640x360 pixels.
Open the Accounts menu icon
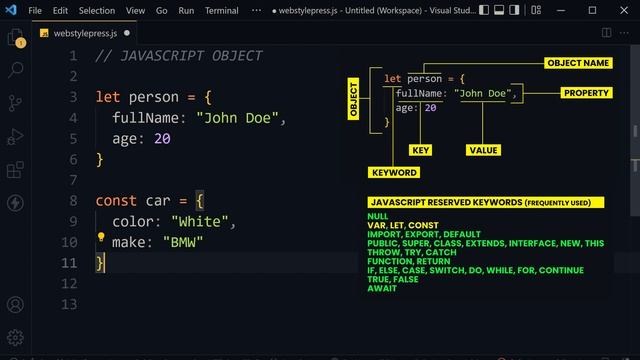click(x=16, y=305)
